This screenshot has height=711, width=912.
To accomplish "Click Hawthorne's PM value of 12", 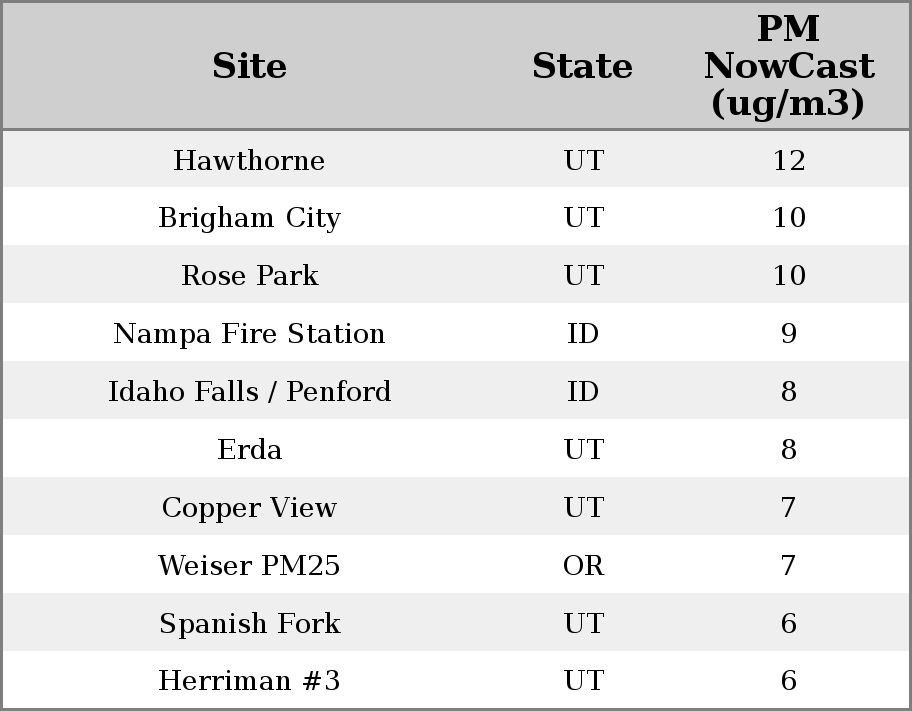I will click(788, 161).
